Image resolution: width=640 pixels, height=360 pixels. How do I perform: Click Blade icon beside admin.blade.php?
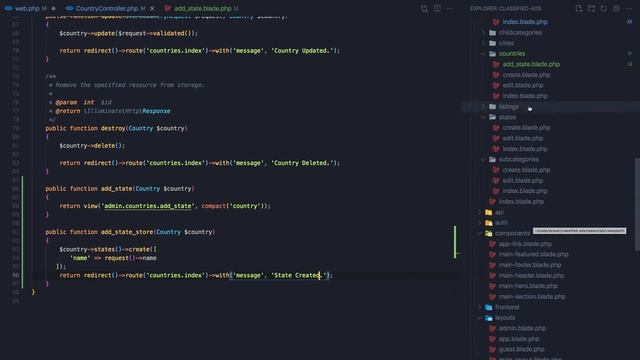click(x=492, y=329)
